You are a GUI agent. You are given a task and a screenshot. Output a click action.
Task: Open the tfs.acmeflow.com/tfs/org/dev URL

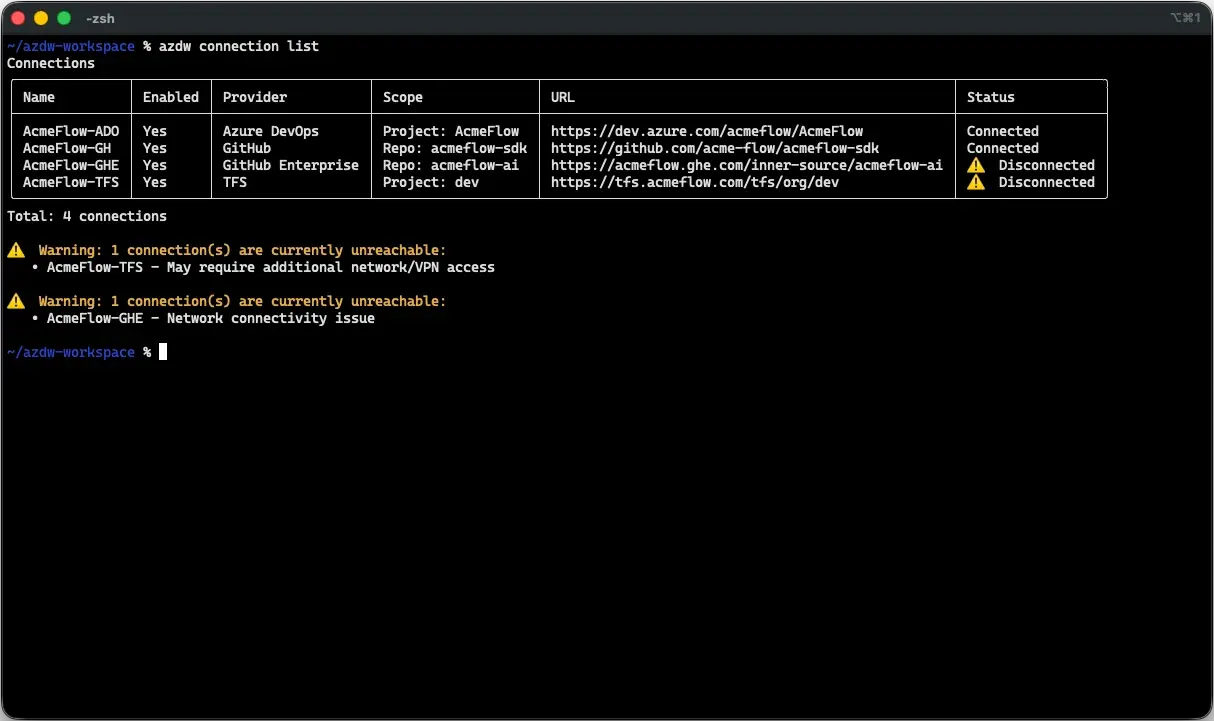[695, 182]
